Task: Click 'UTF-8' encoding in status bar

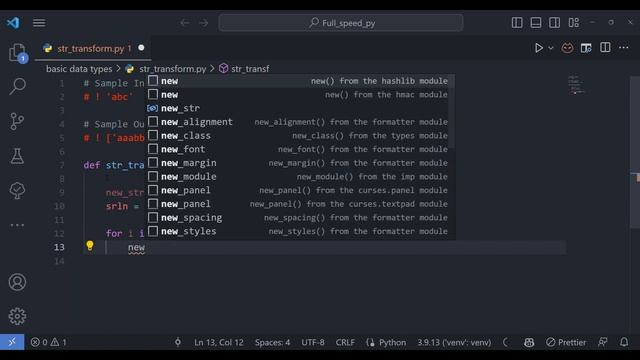Action: [x=313, y=342]
